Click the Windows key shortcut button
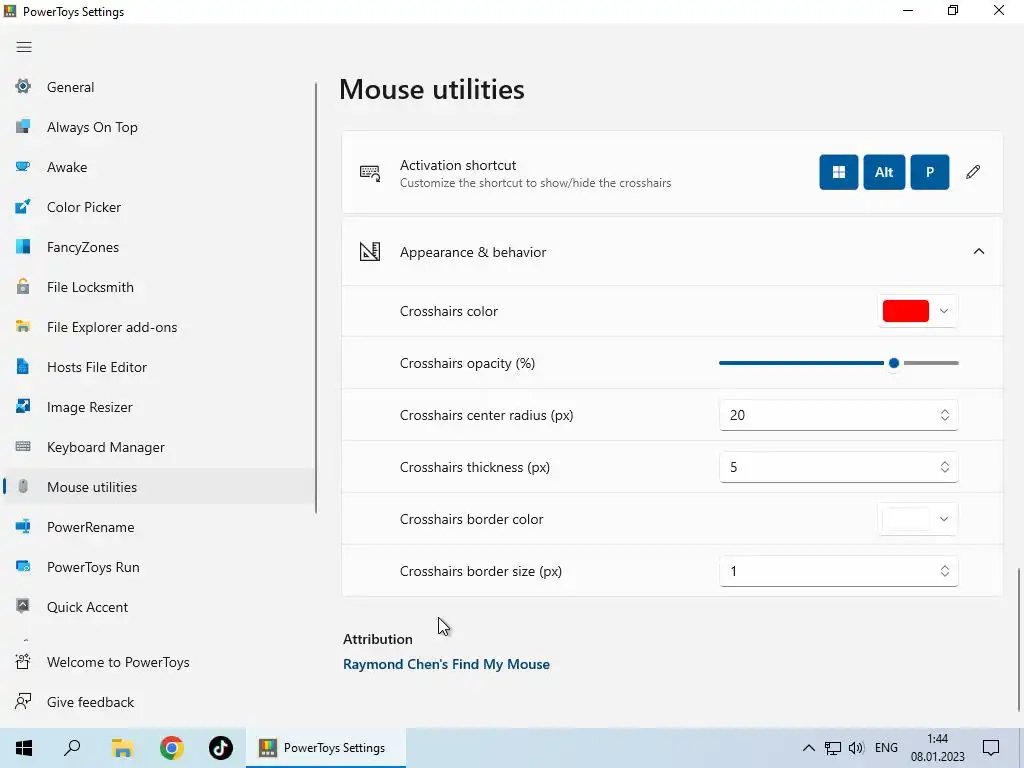Screen dimensions: 1024x768 tap(839, 172)
